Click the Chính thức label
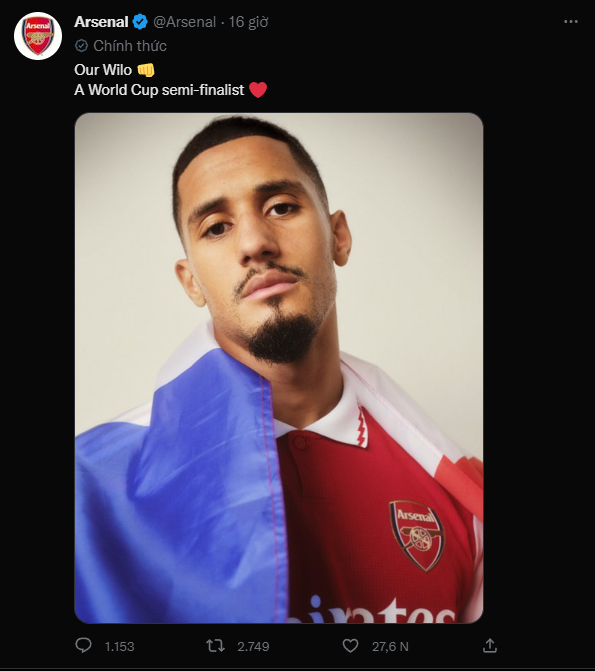Viewport: 595px width, 671px height. 130,46
